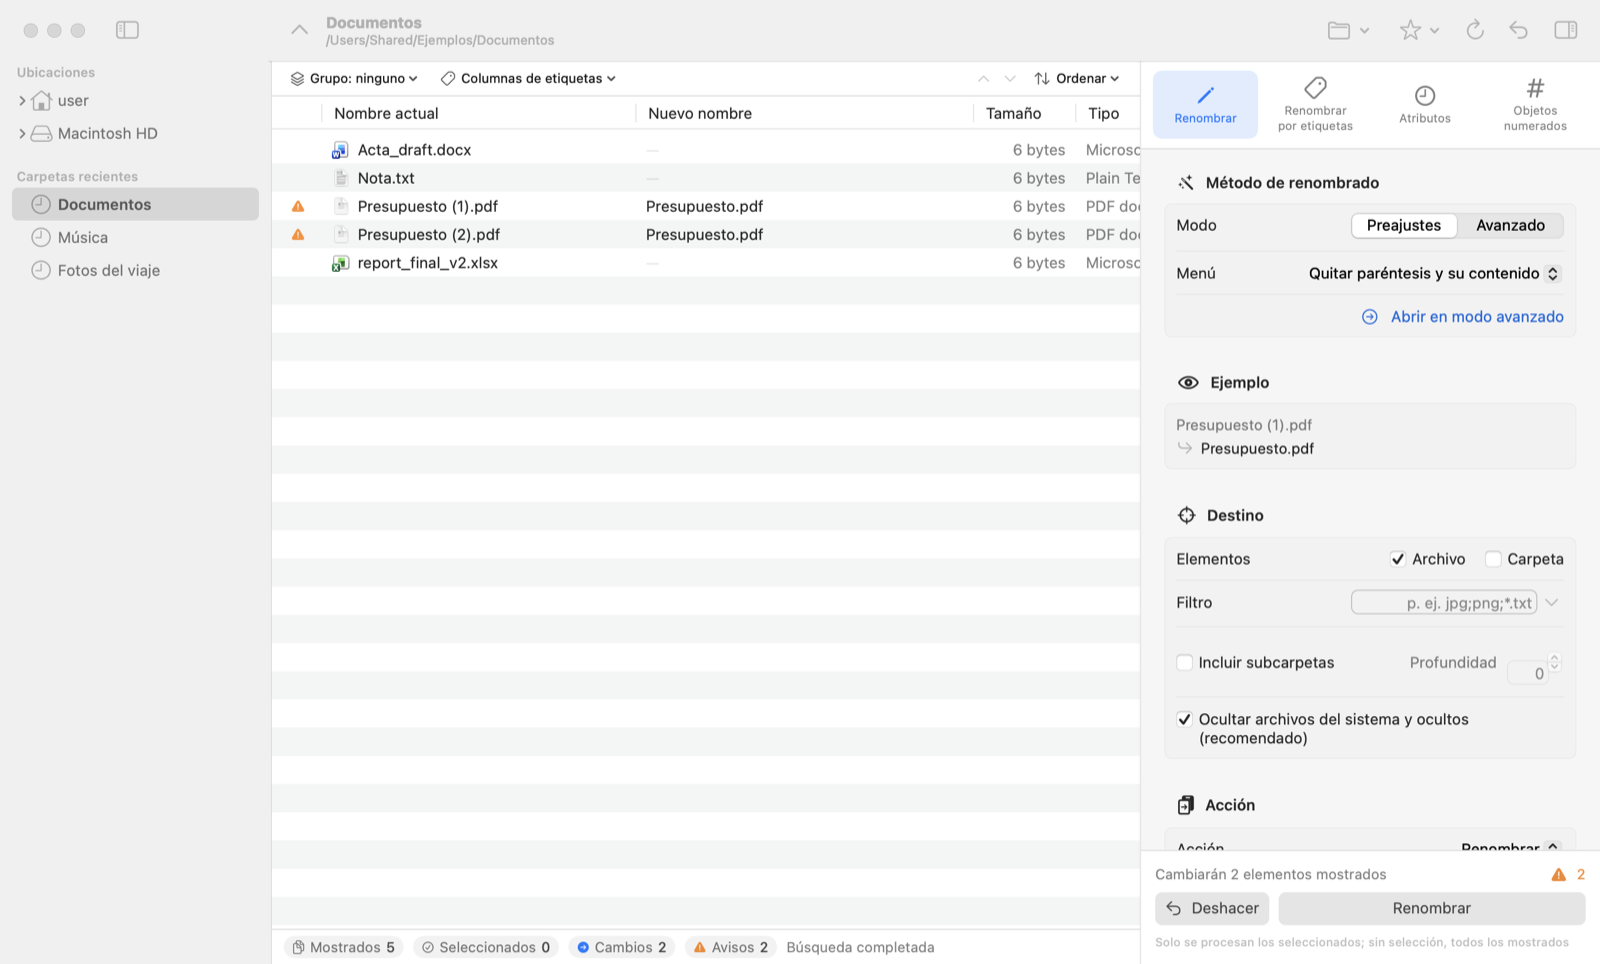Switch to Avanzado mode
This screenshot has height=964, width=1600.
point(1510,225)
